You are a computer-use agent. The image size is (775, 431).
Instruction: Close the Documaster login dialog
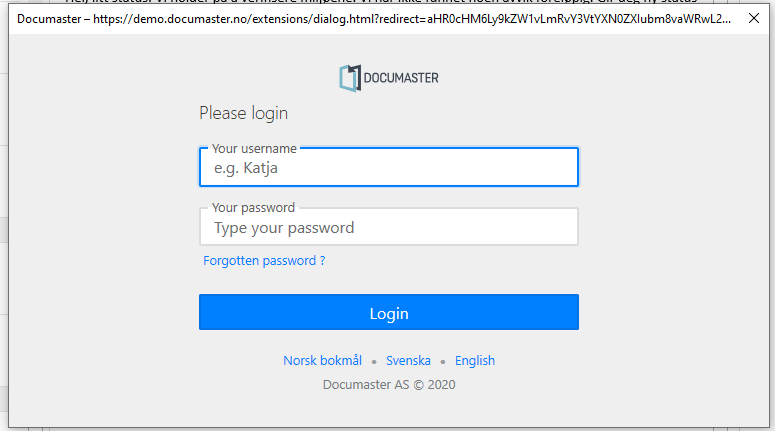(x=753, y=19)
